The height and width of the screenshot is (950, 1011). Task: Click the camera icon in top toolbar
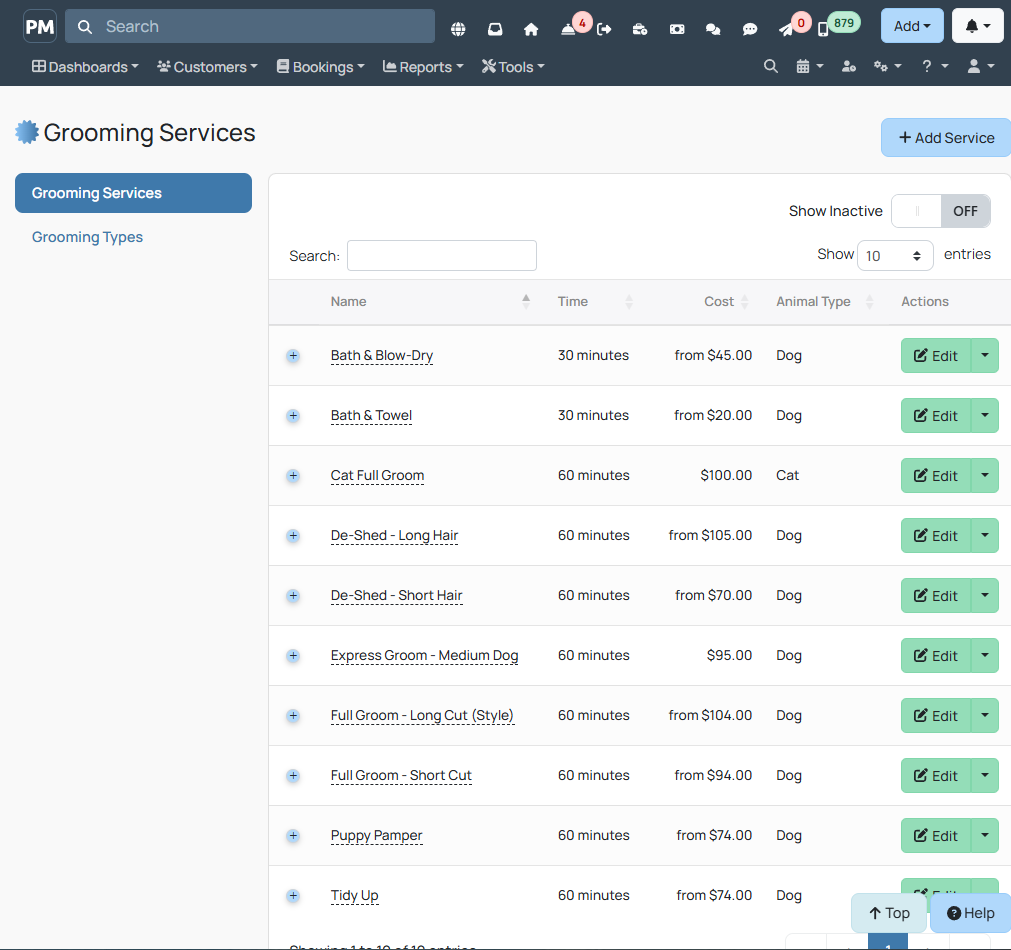[677, 29]
